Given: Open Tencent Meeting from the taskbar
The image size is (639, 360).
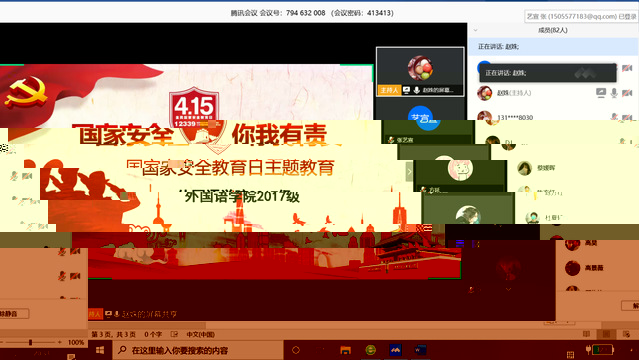Looking at the screenshot, I should pos(395,350).
